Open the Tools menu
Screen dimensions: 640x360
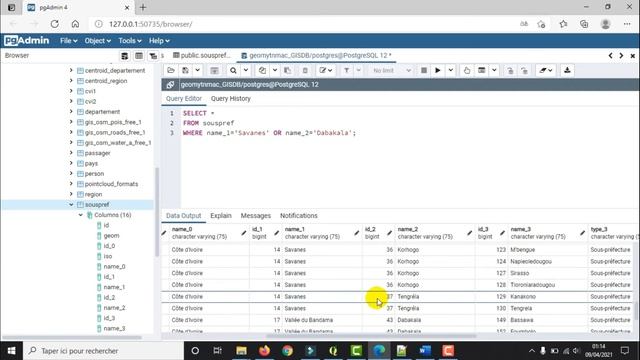[130, 41]
